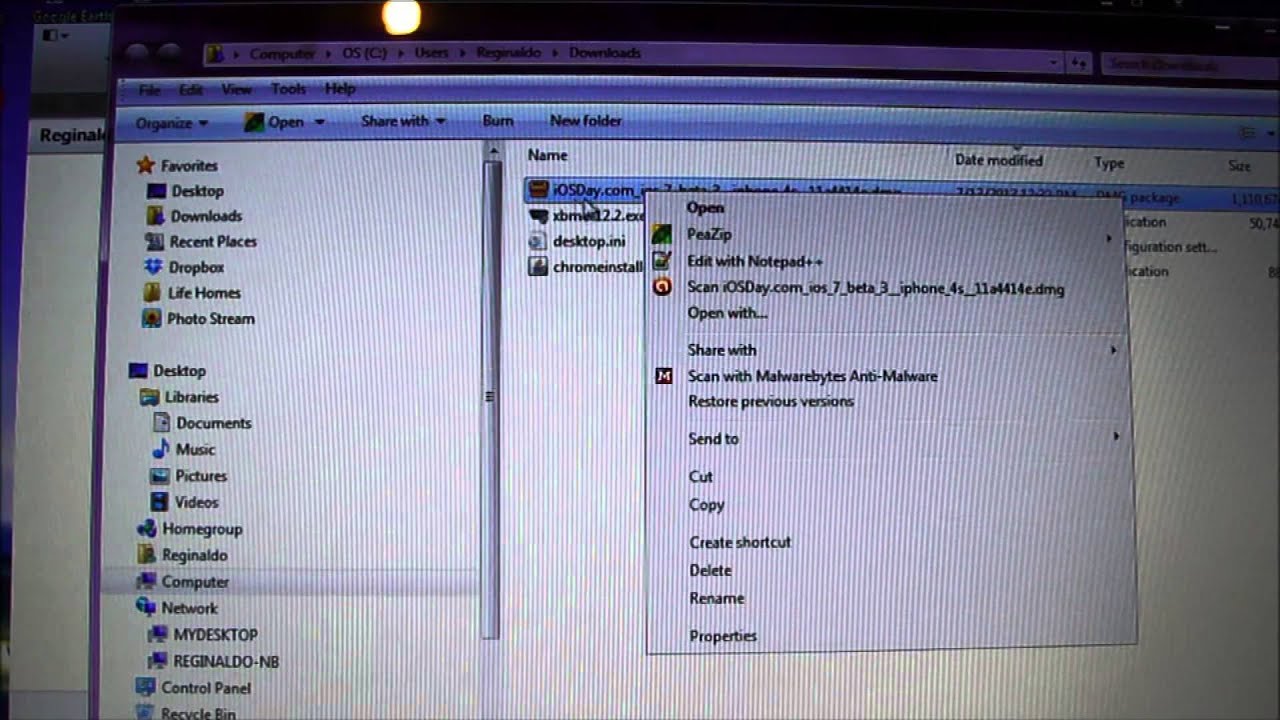
Task: Open the Life Homes folder icon
Action: [x=152, y=293]
